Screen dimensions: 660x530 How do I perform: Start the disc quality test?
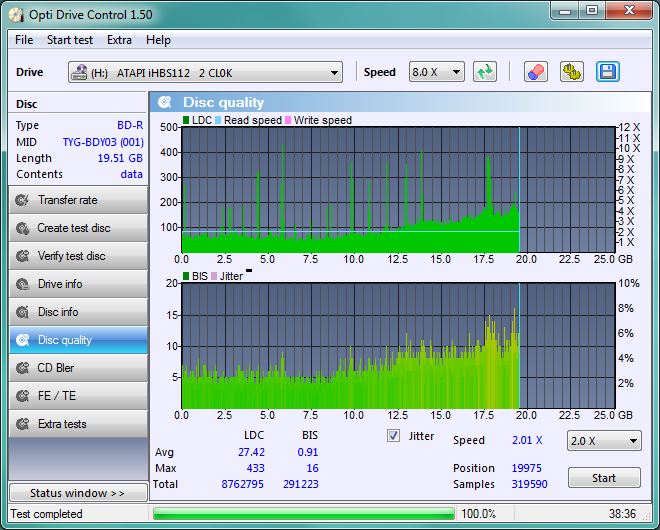[604, 478]
